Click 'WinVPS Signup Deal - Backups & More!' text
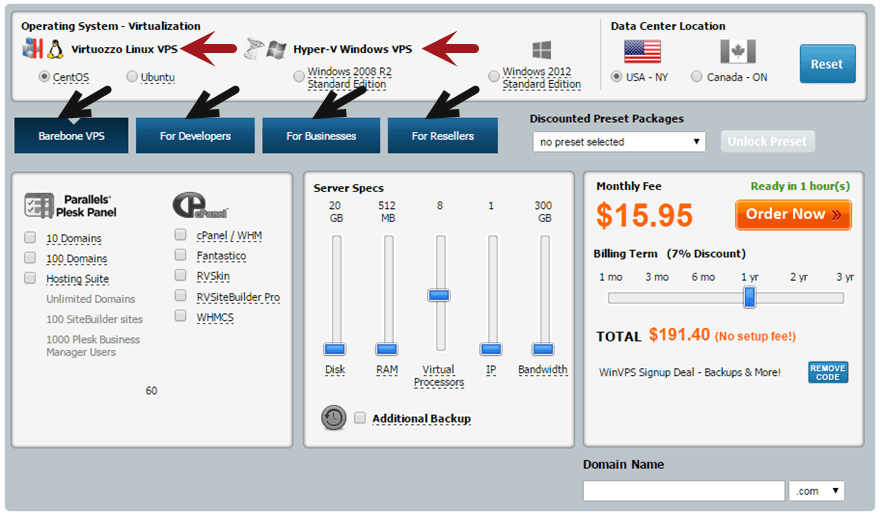The height and width of the screenshot is (514, 880). tap(690, 373)
